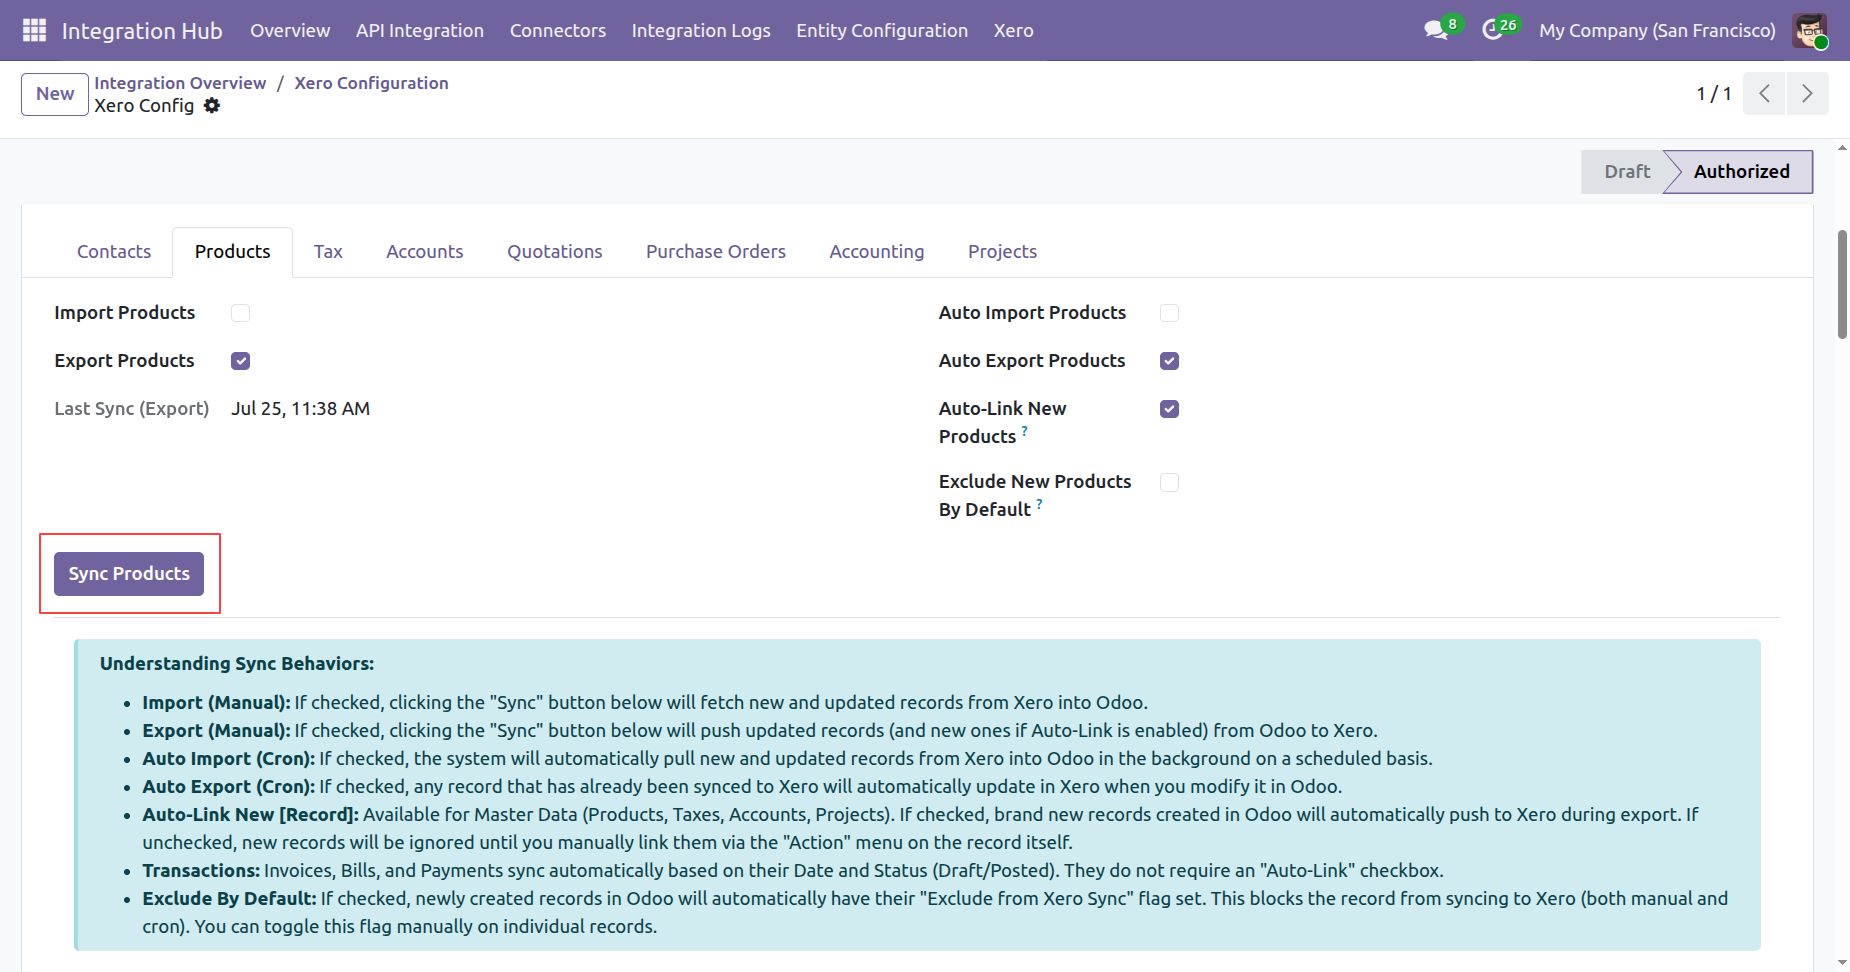The width and height of the screenshot is (1850, 972).
Task: Click the page's vertical scrollbar thumb
Action: pos(1842,285)
